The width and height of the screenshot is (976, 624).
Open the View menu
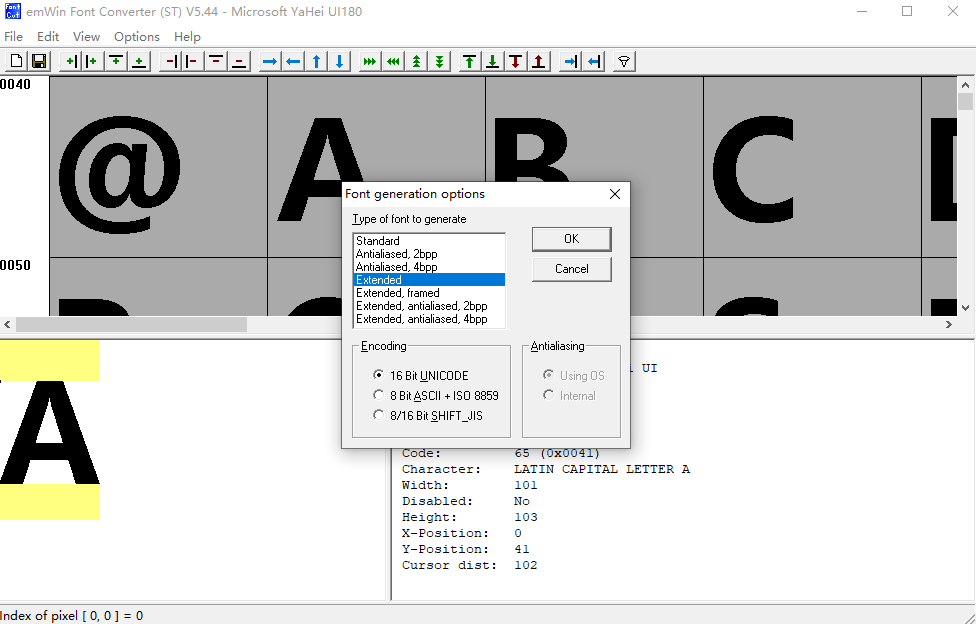(86, 37)
